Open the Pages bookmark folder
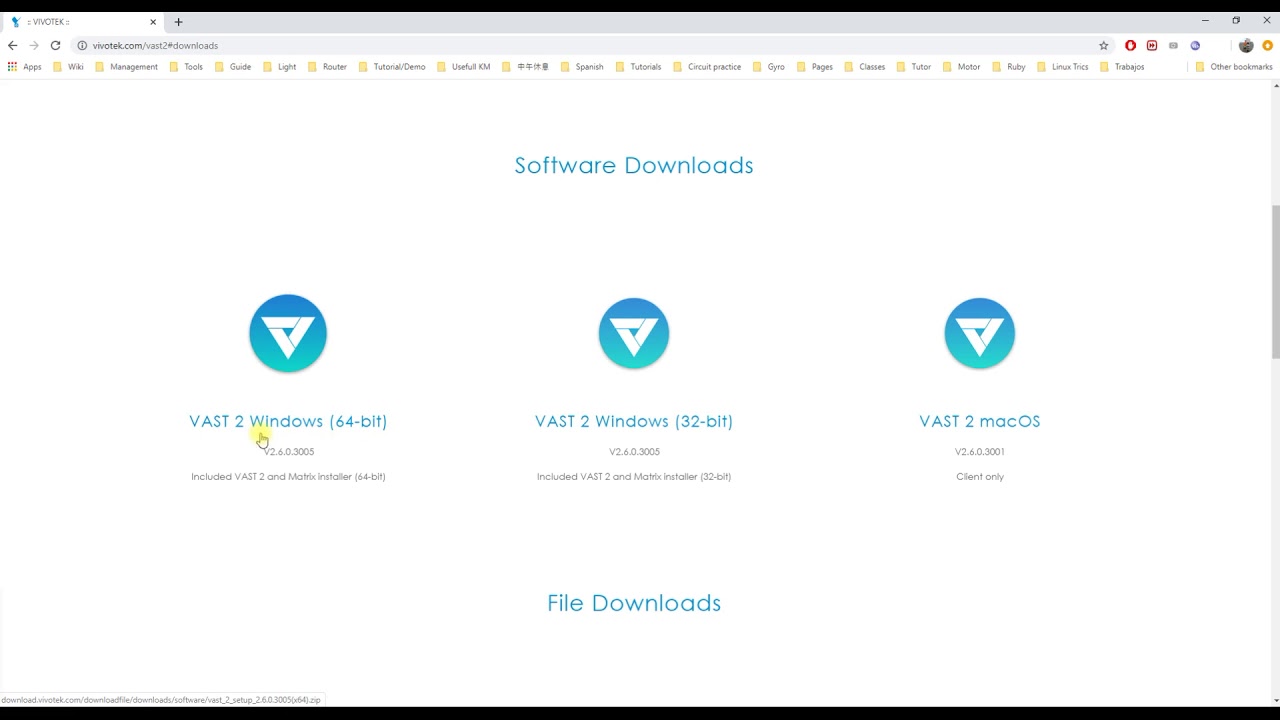The width and height of the screenshot is (1280, 720). click(x=814, y=67)
